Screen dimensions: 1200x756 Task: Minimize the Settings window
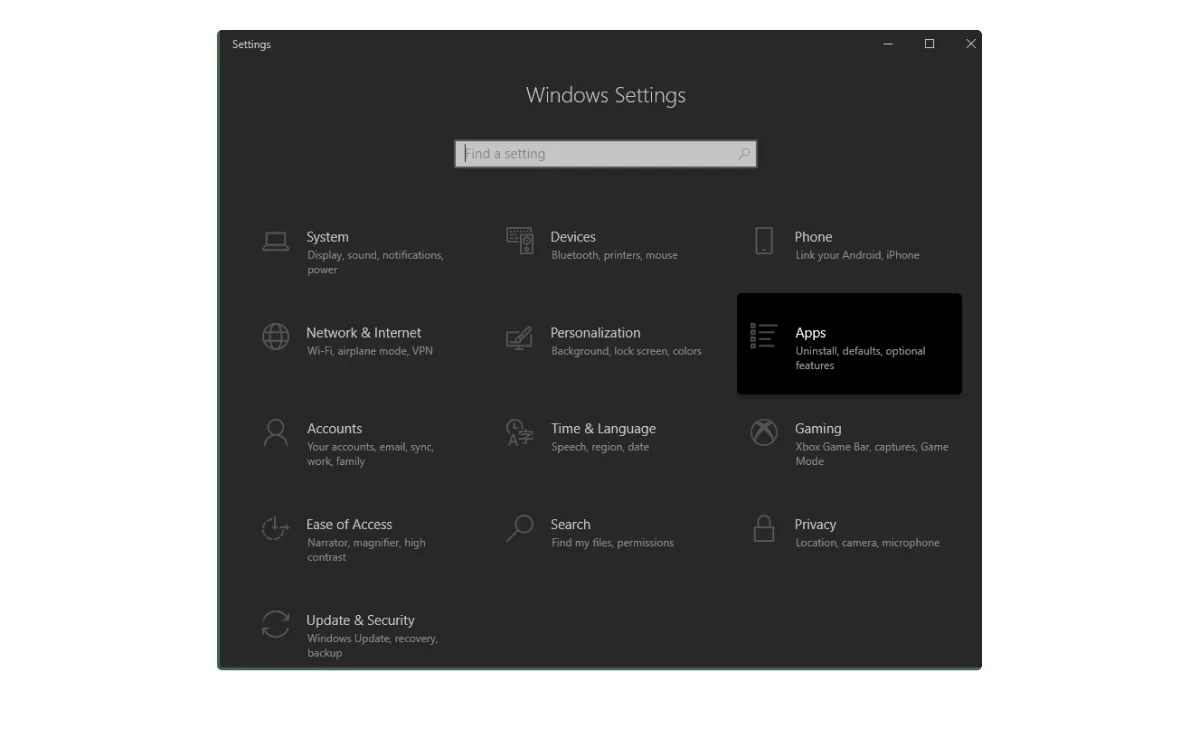pyautogui.click(x=888, y=44)
